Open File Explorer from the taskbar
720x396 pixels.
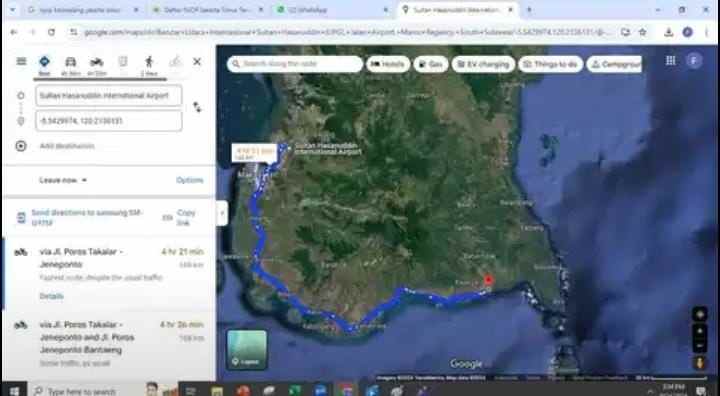(217, 390)
